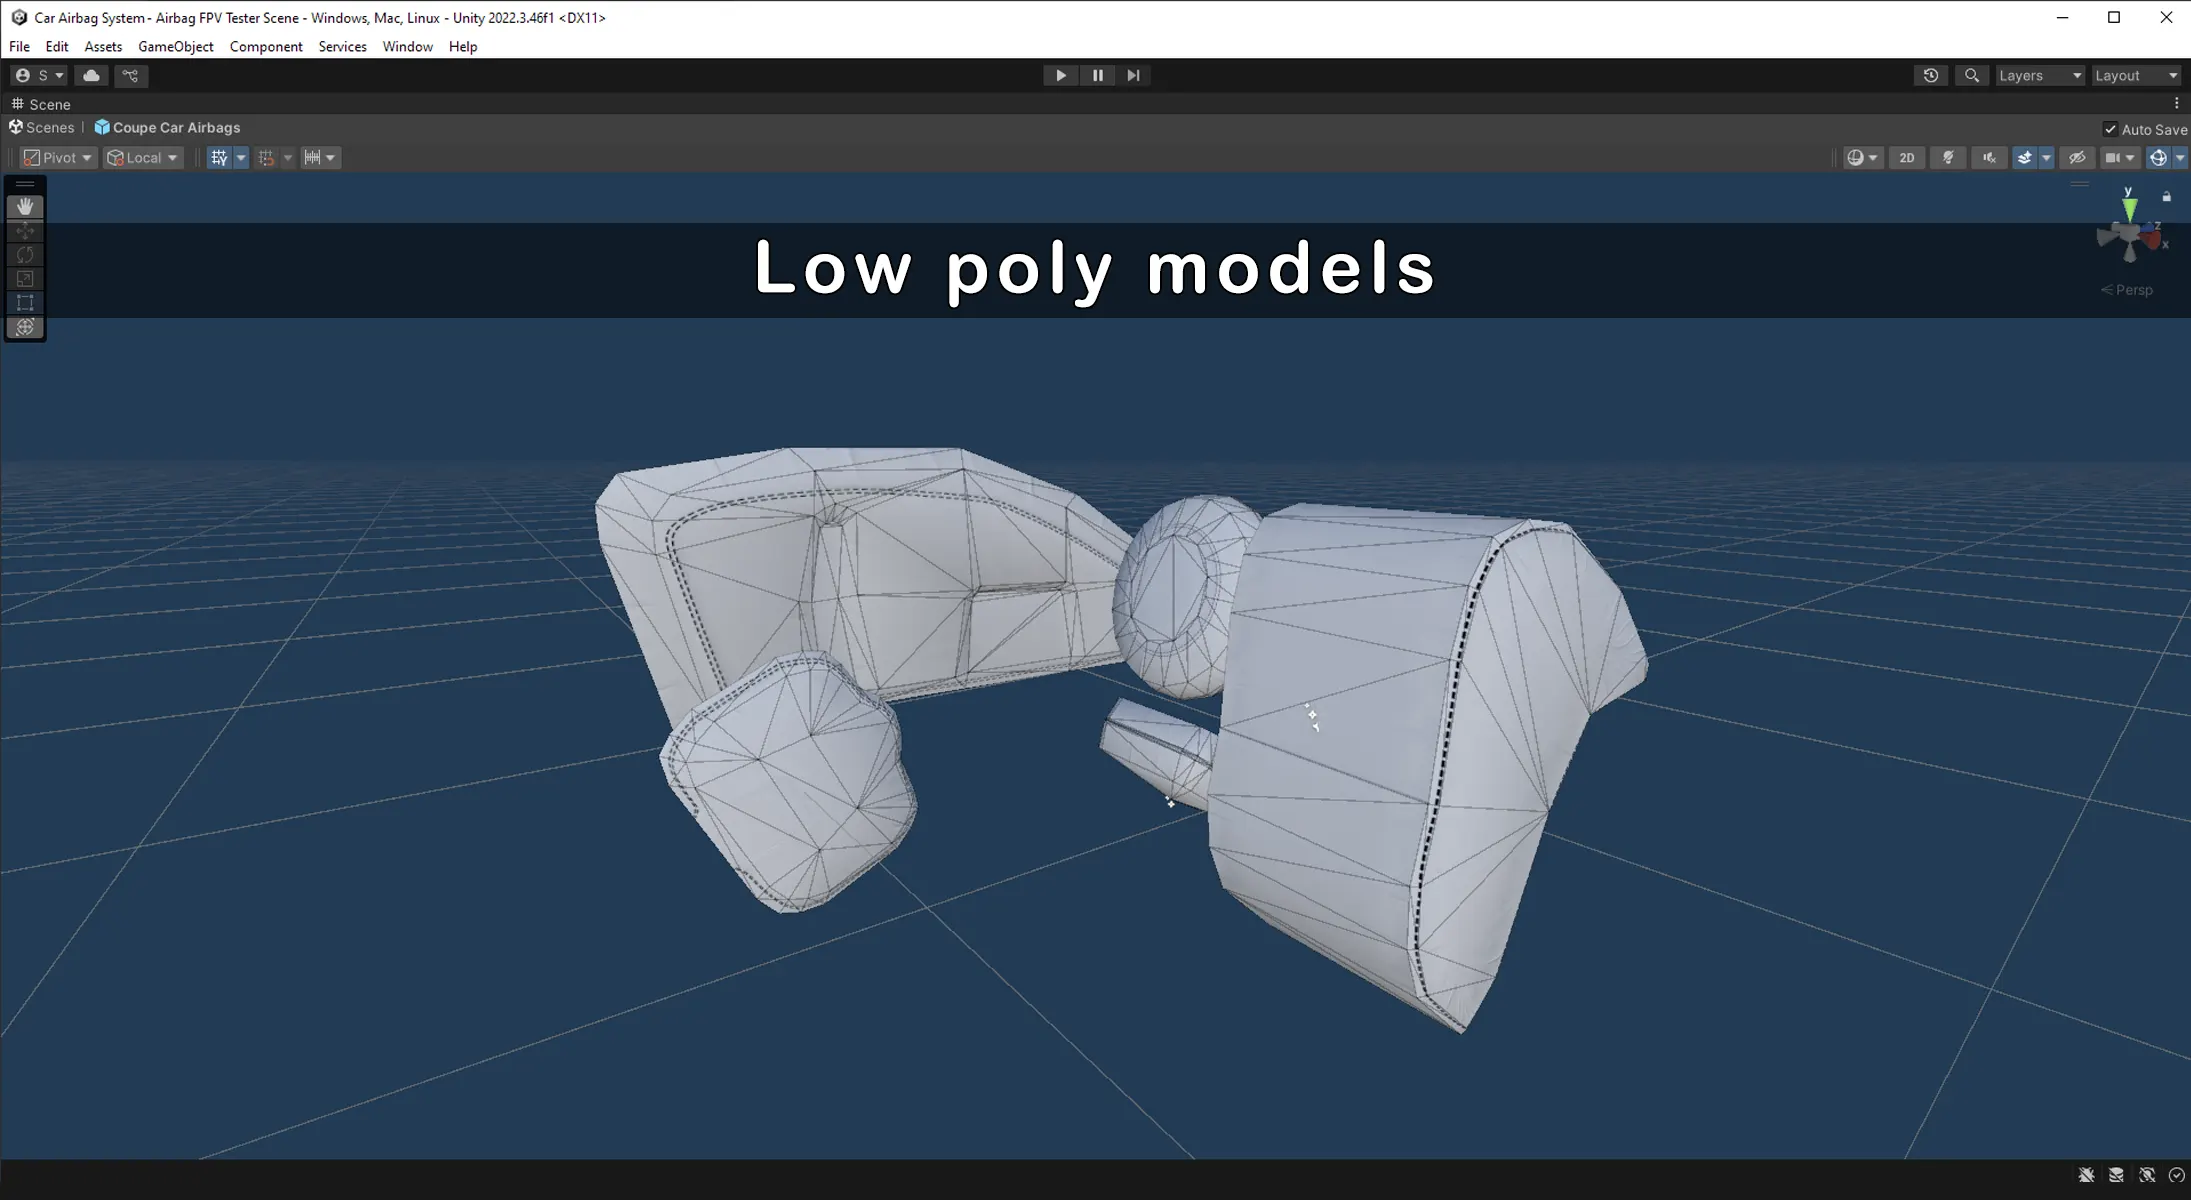This screenshot has width=2191, height=1200.
Task: Open the Local handle rotation dropdown
Action: [143, 158]
